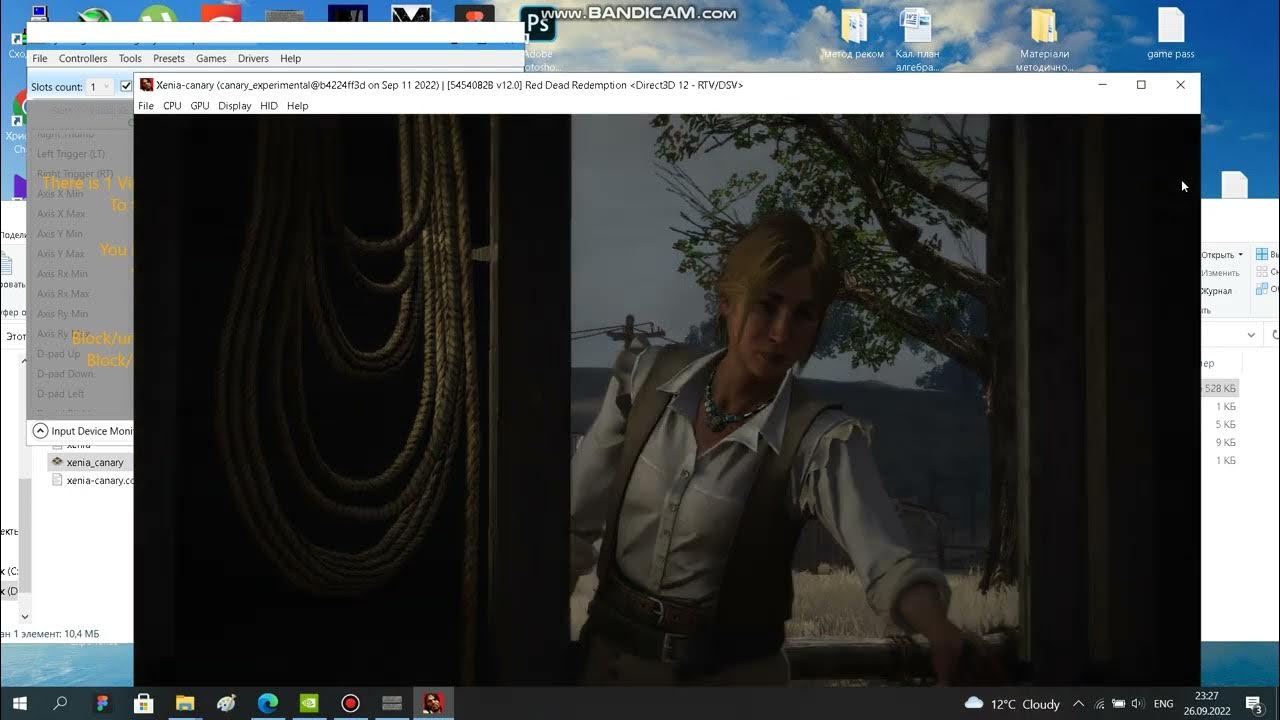
Task: Open File menu in controller mapper window
Action: 40,59
